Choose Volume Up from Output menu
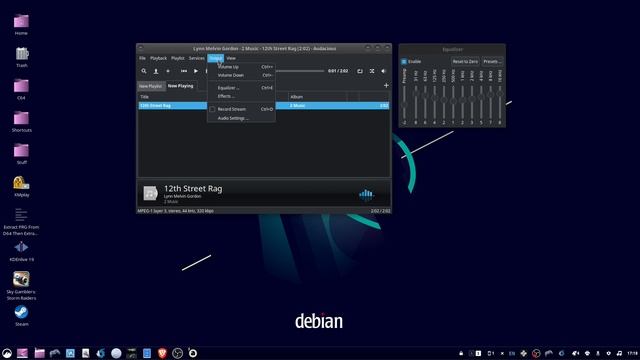The width and height of the screenshot is (640, 360). [x=241, y=67]
